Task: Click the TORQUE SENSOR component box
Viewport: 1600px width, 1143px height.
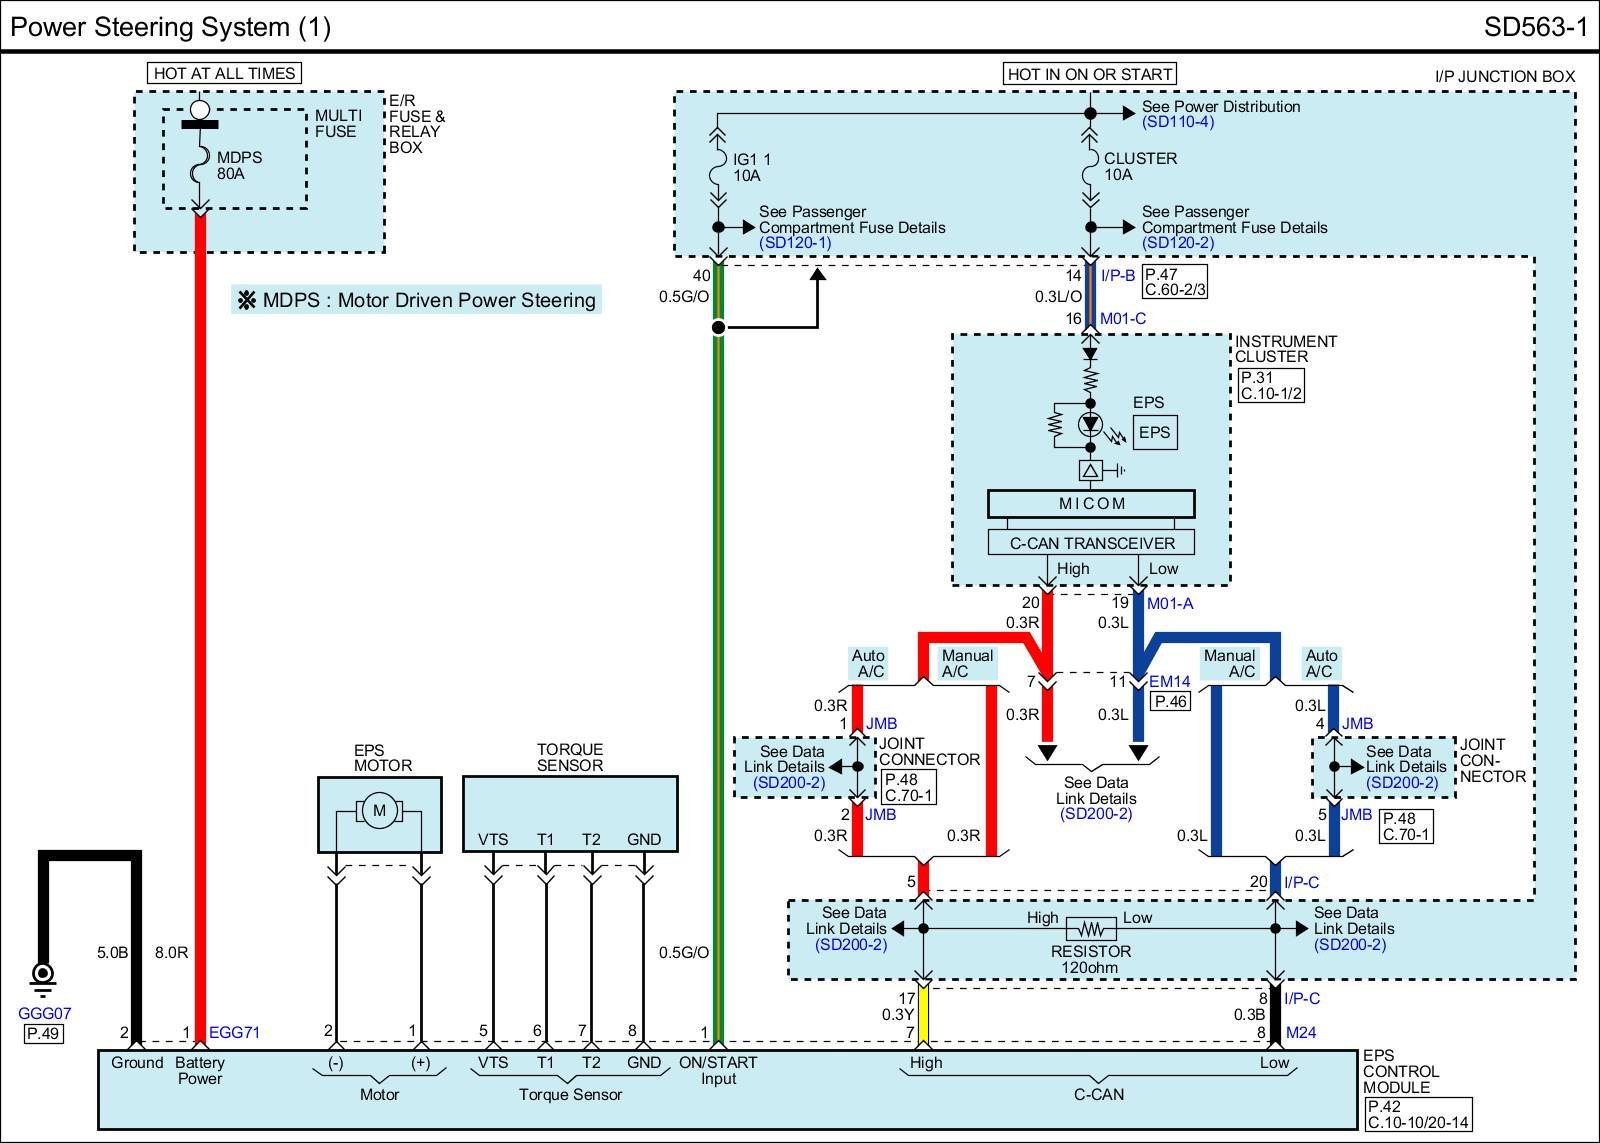Action: pyautogui.click(x=570, y=812)
